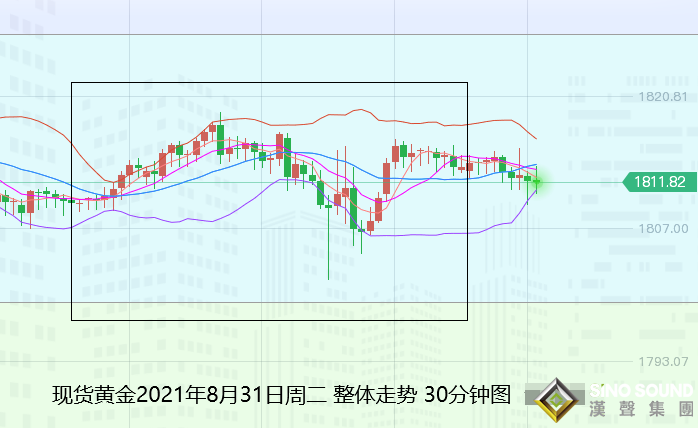Image resolution: width=698 pixels, height=428 pixels.
Task: Click the red upper band's right end
Action: pyautogui.click(x=536, y=138)
